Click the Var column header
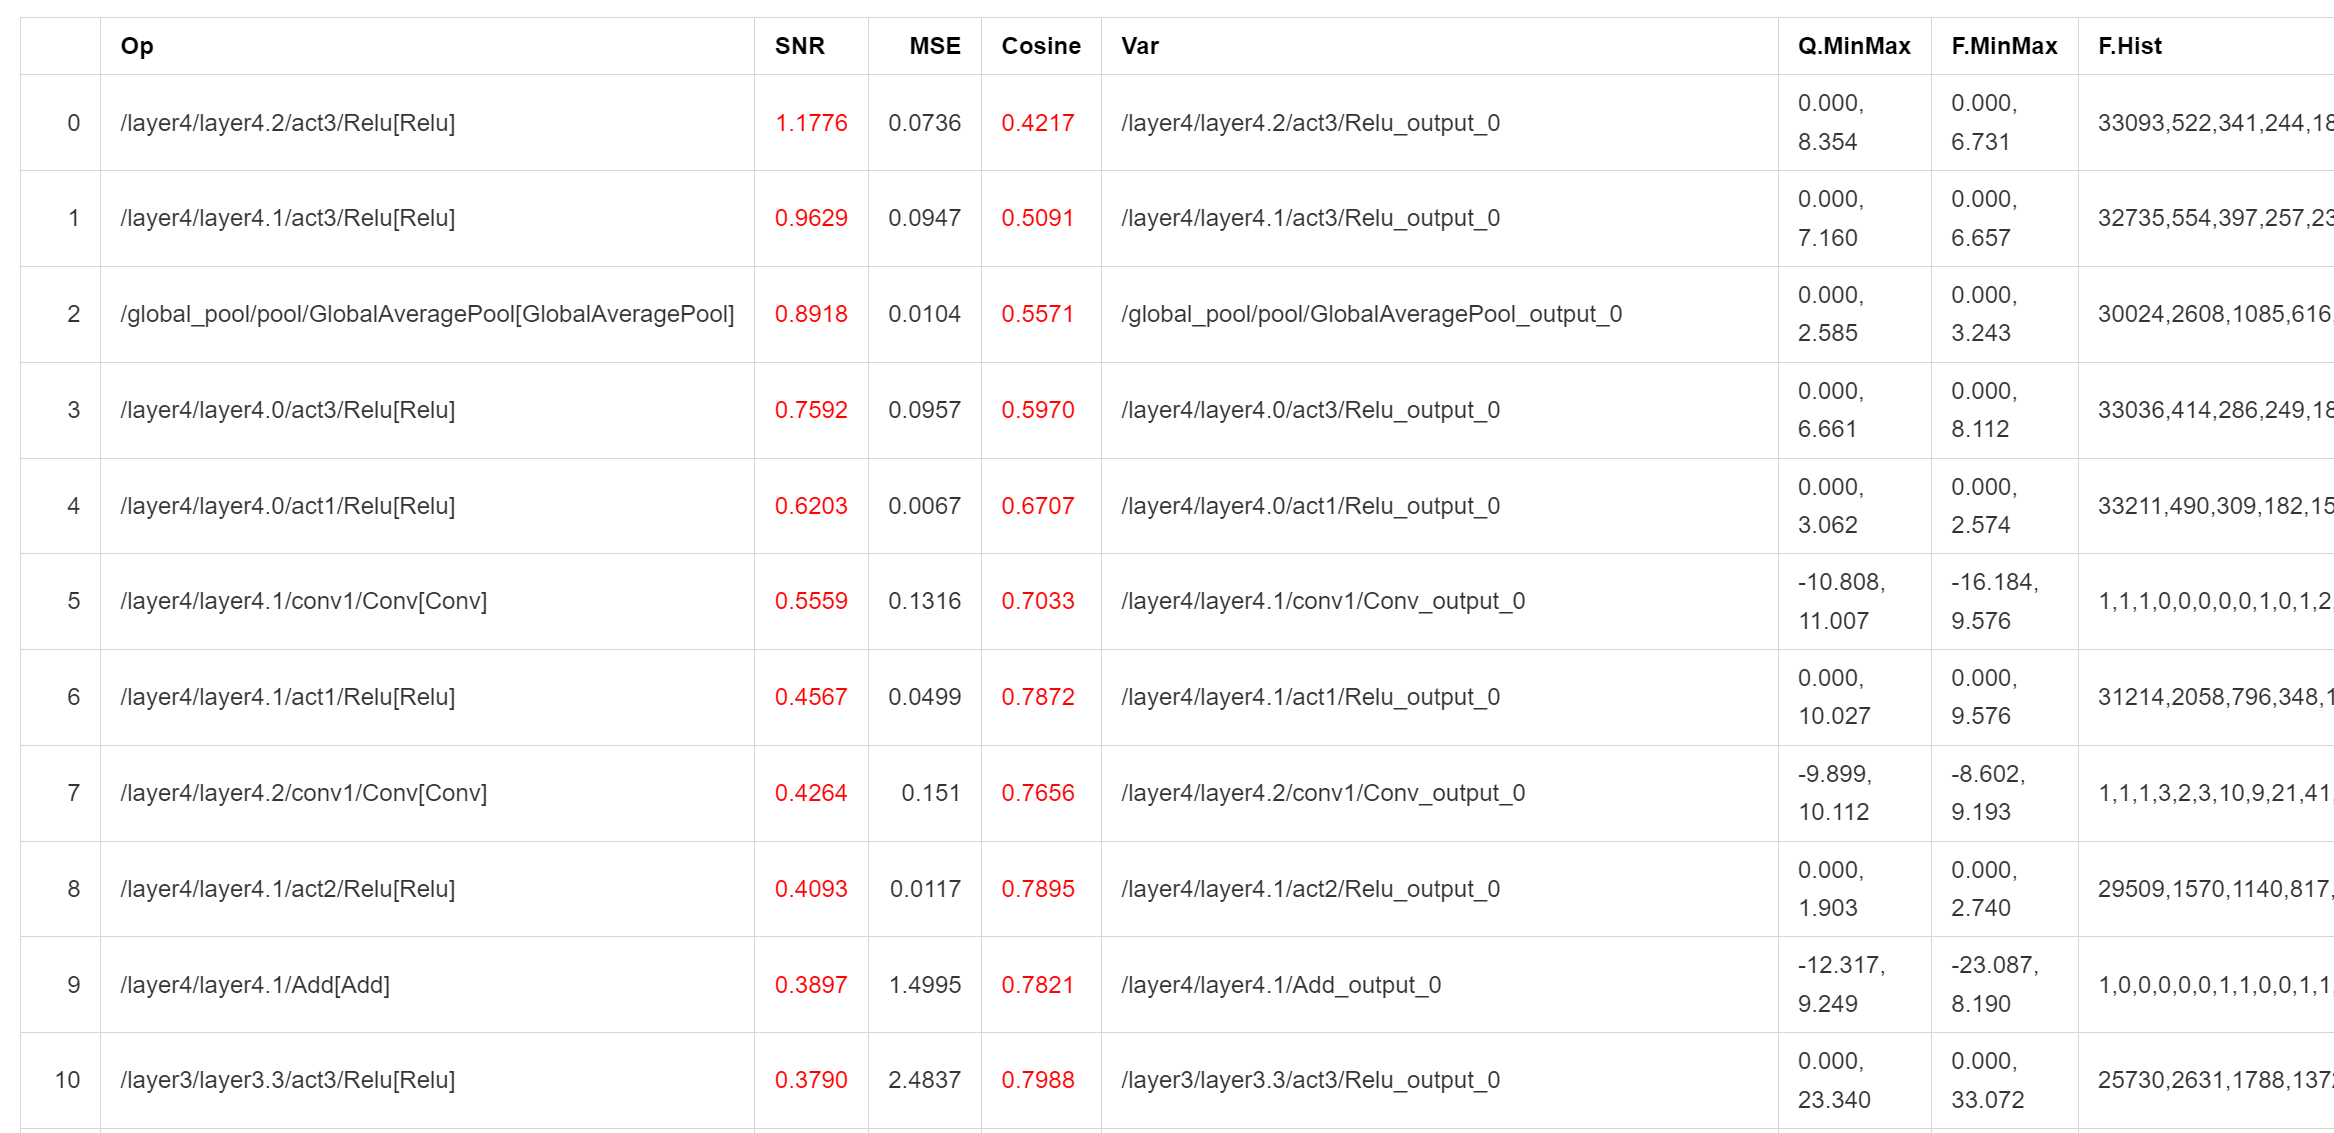The image size is (2334, 1133). point(1139,46)
